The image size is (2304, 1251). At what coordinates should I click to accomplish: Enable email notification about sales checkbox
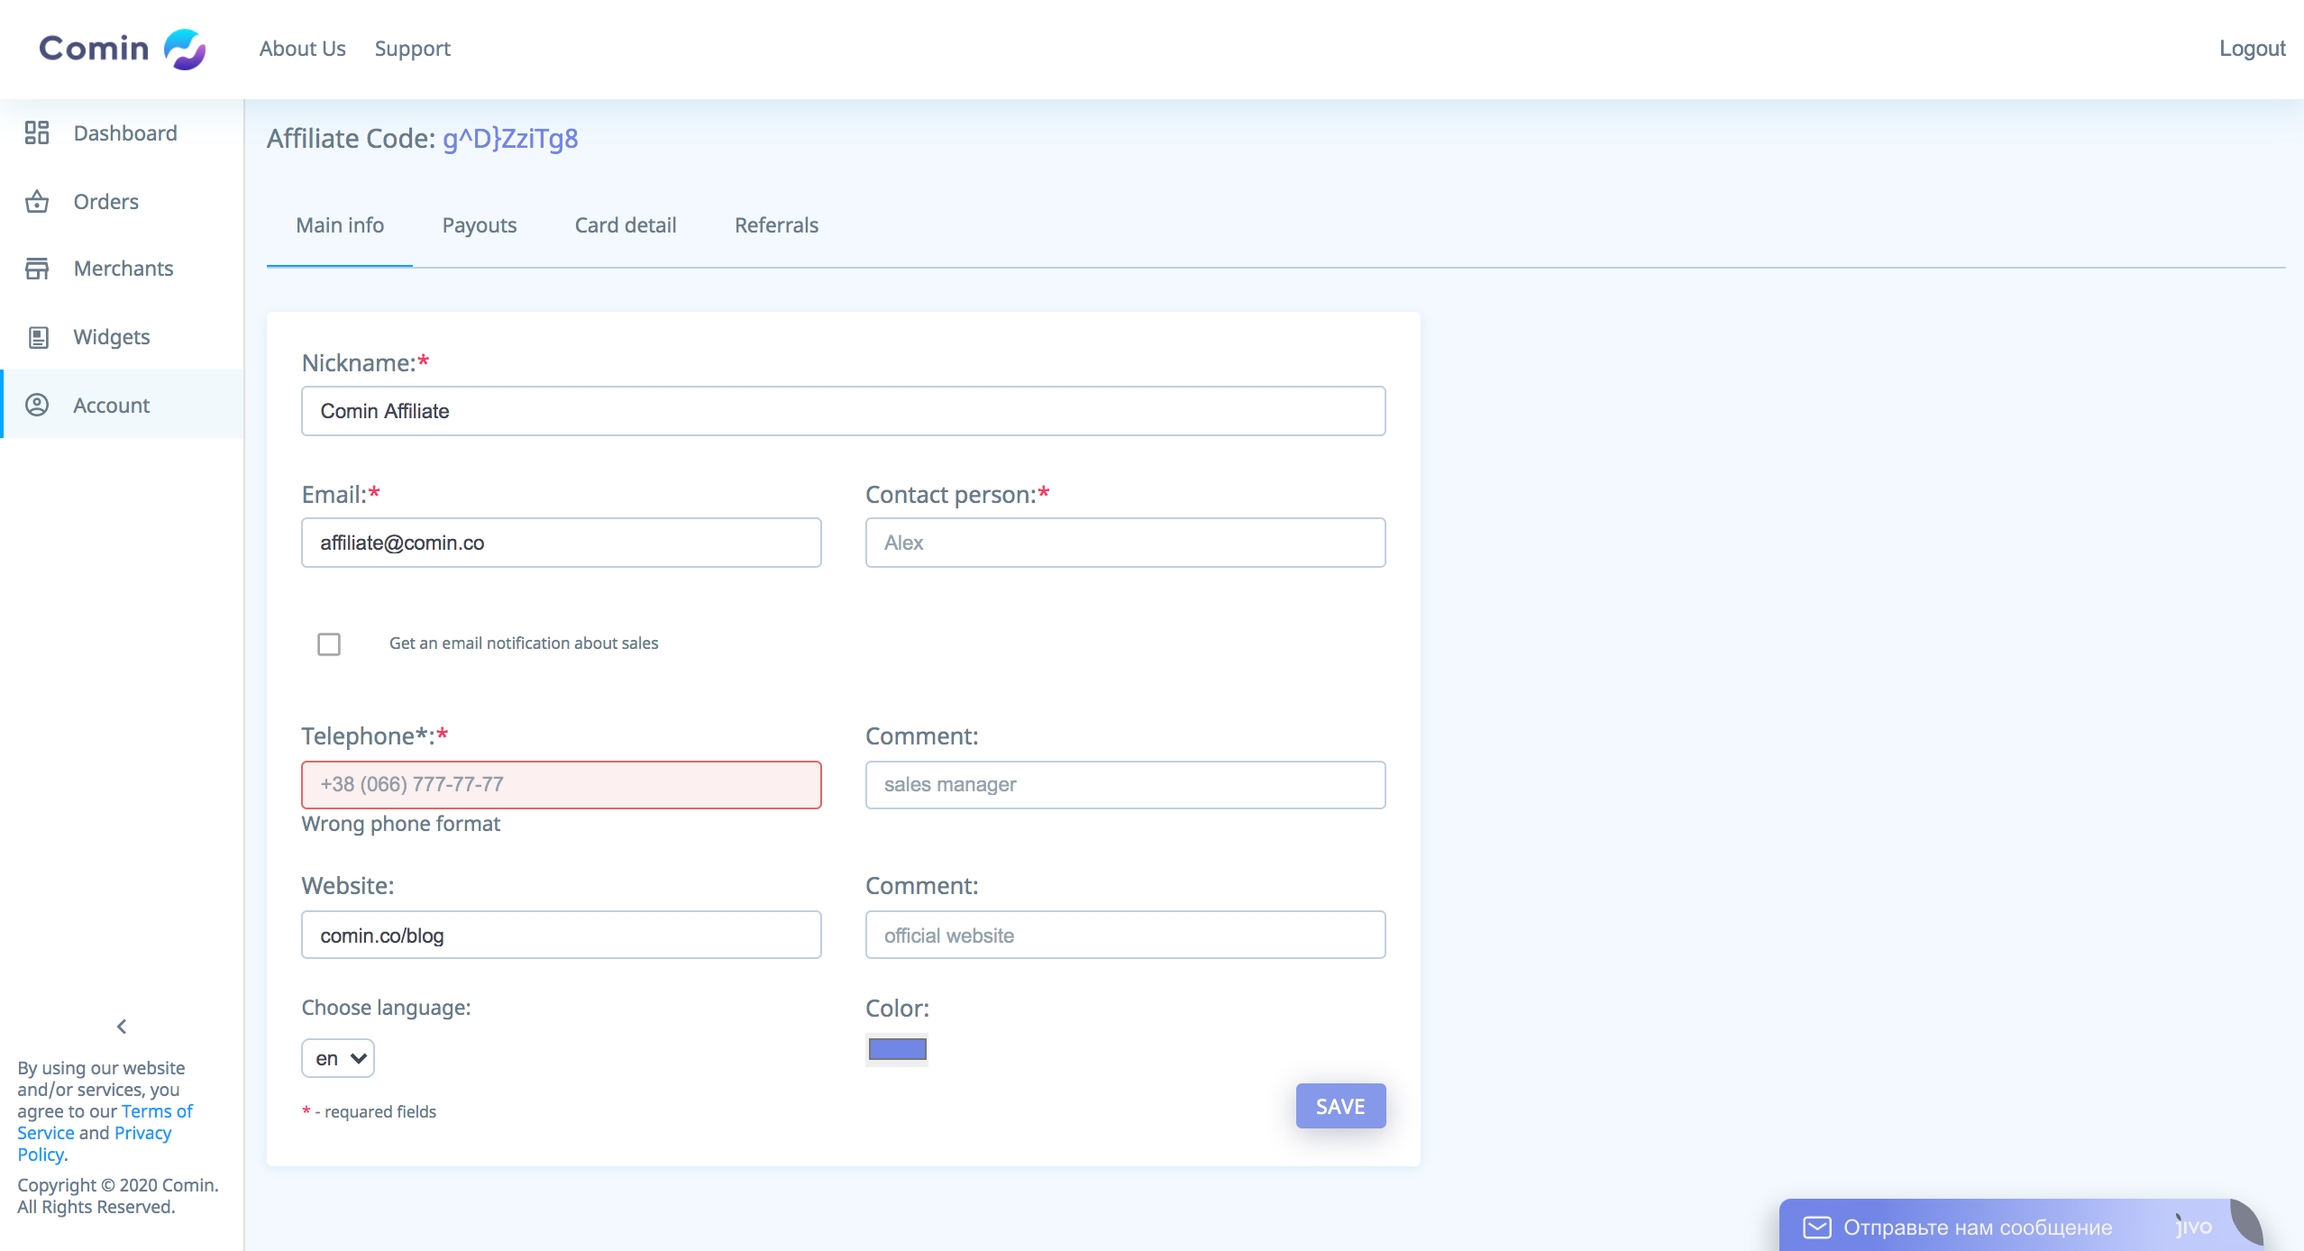click(x=329, y=644)
